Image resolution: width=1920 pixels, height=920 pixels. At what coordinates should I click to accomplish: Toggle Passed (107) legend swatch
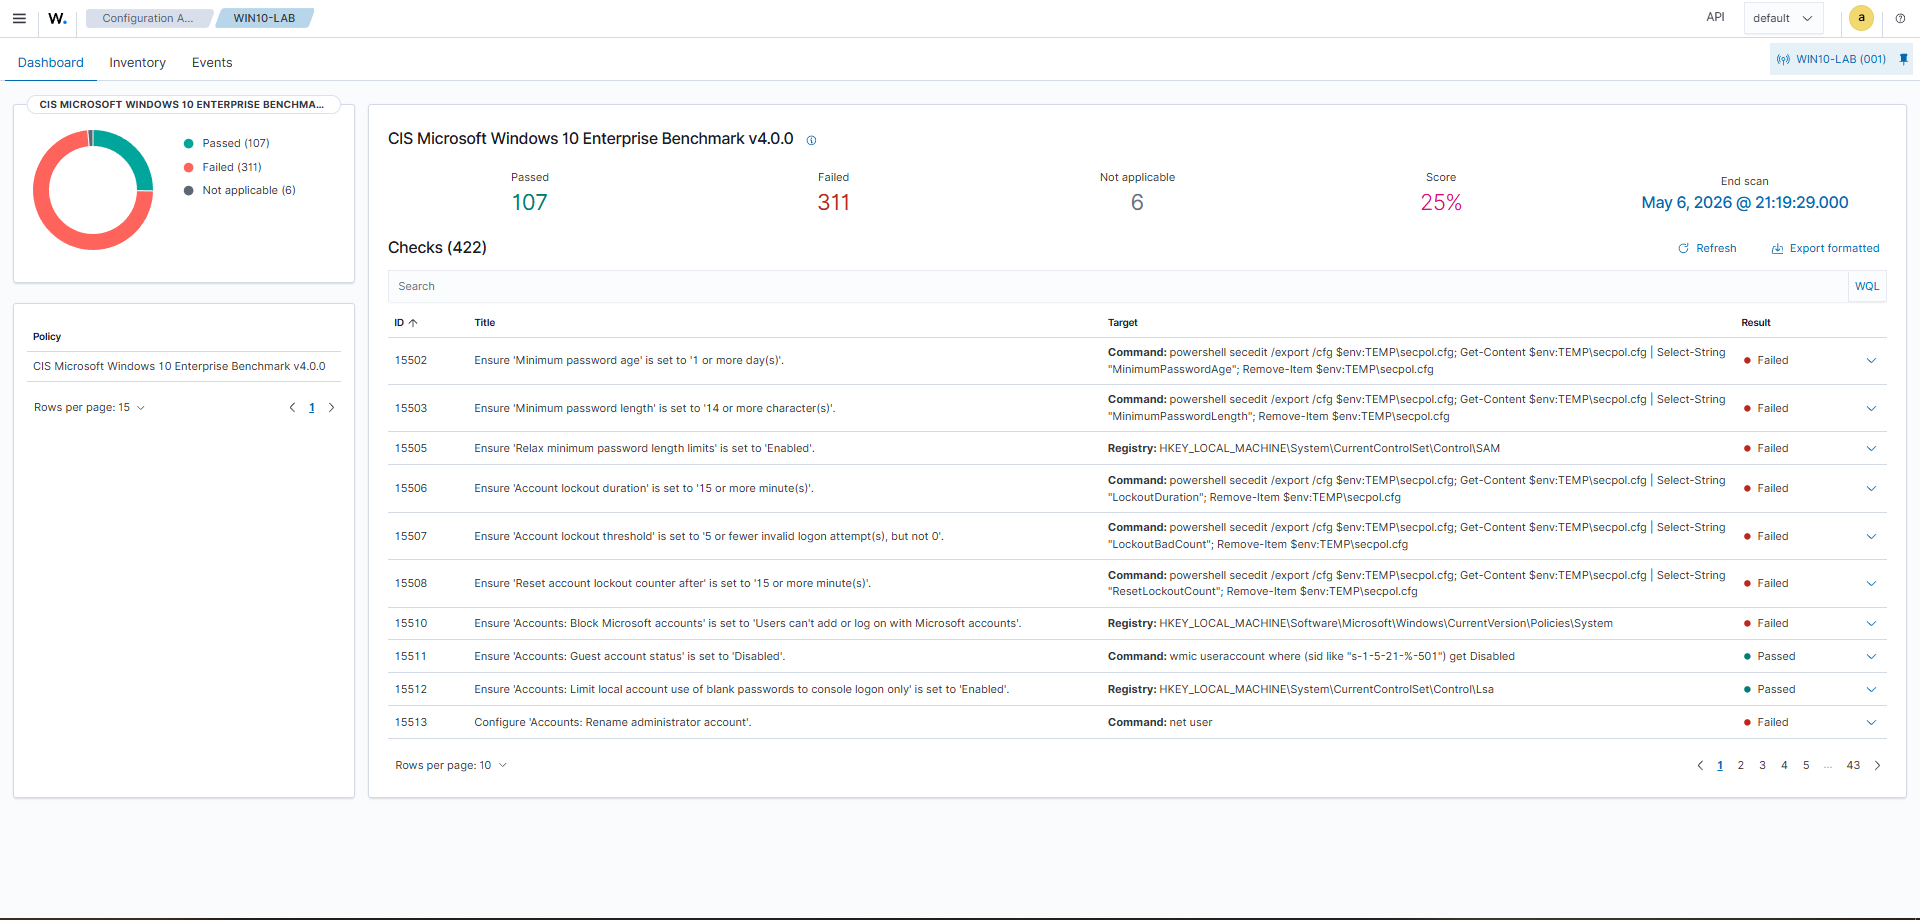(x=188, y=144)
